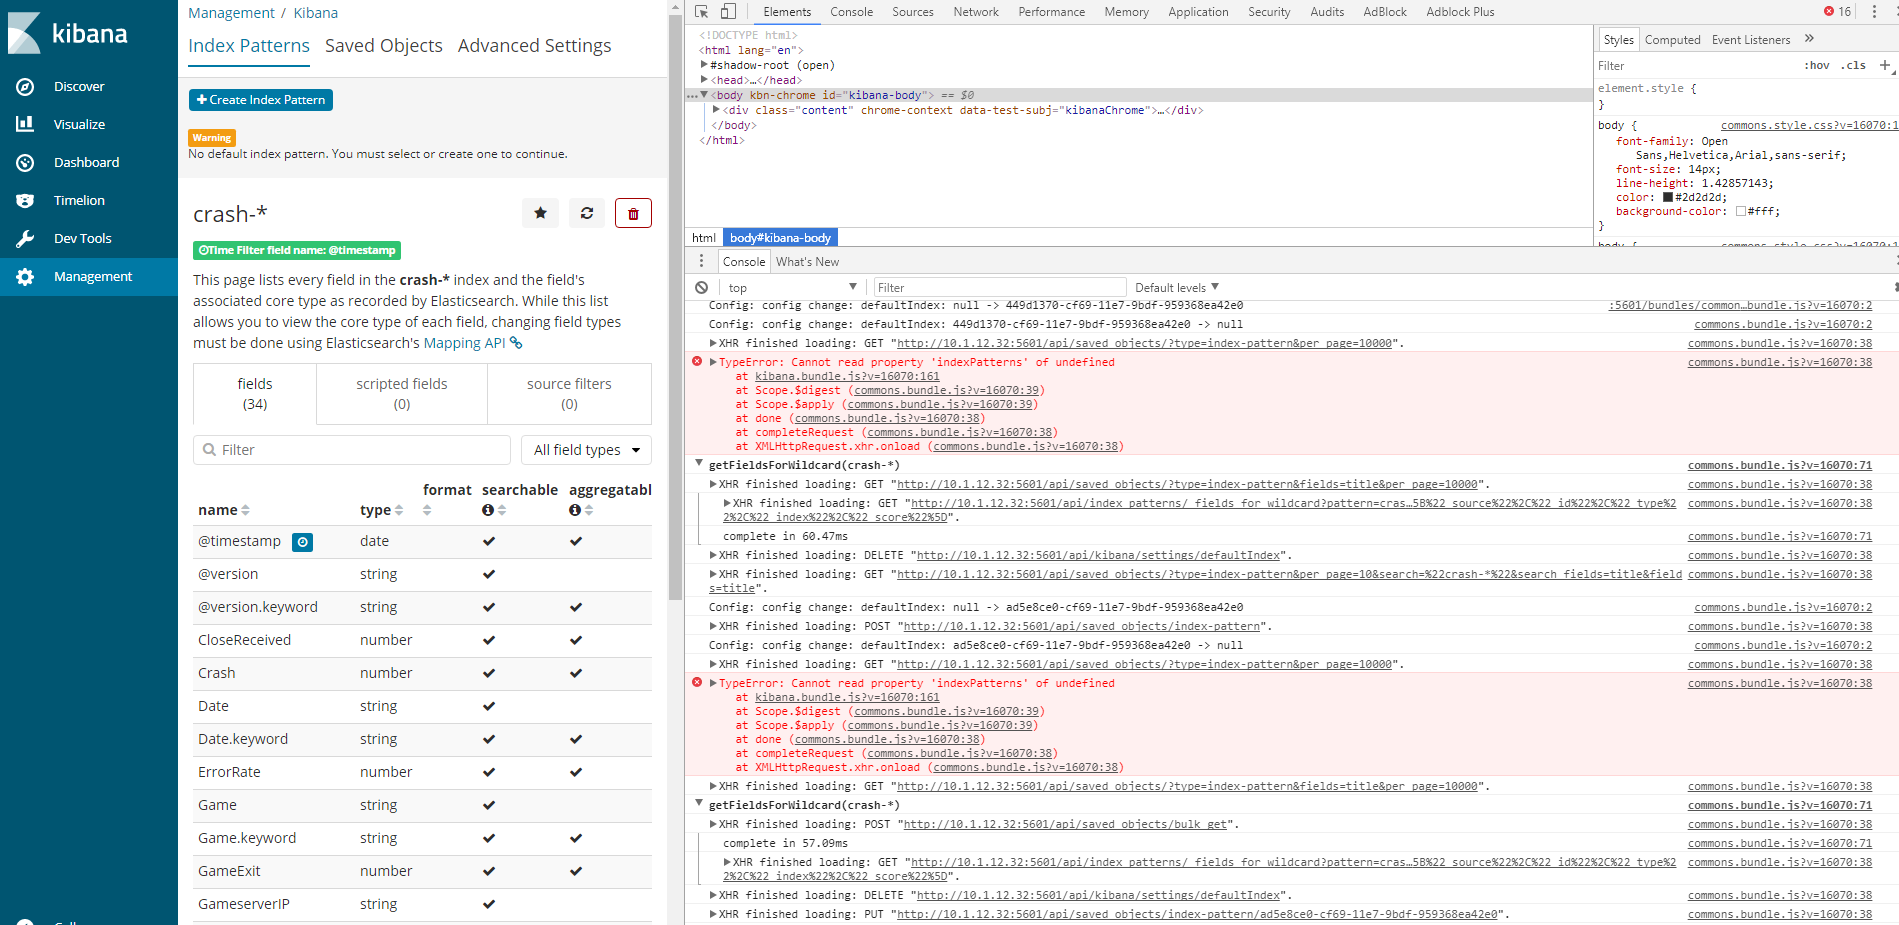Toggle the device toolbar icon in DevTools
1899x925 pixels.
tap(728, 12)
